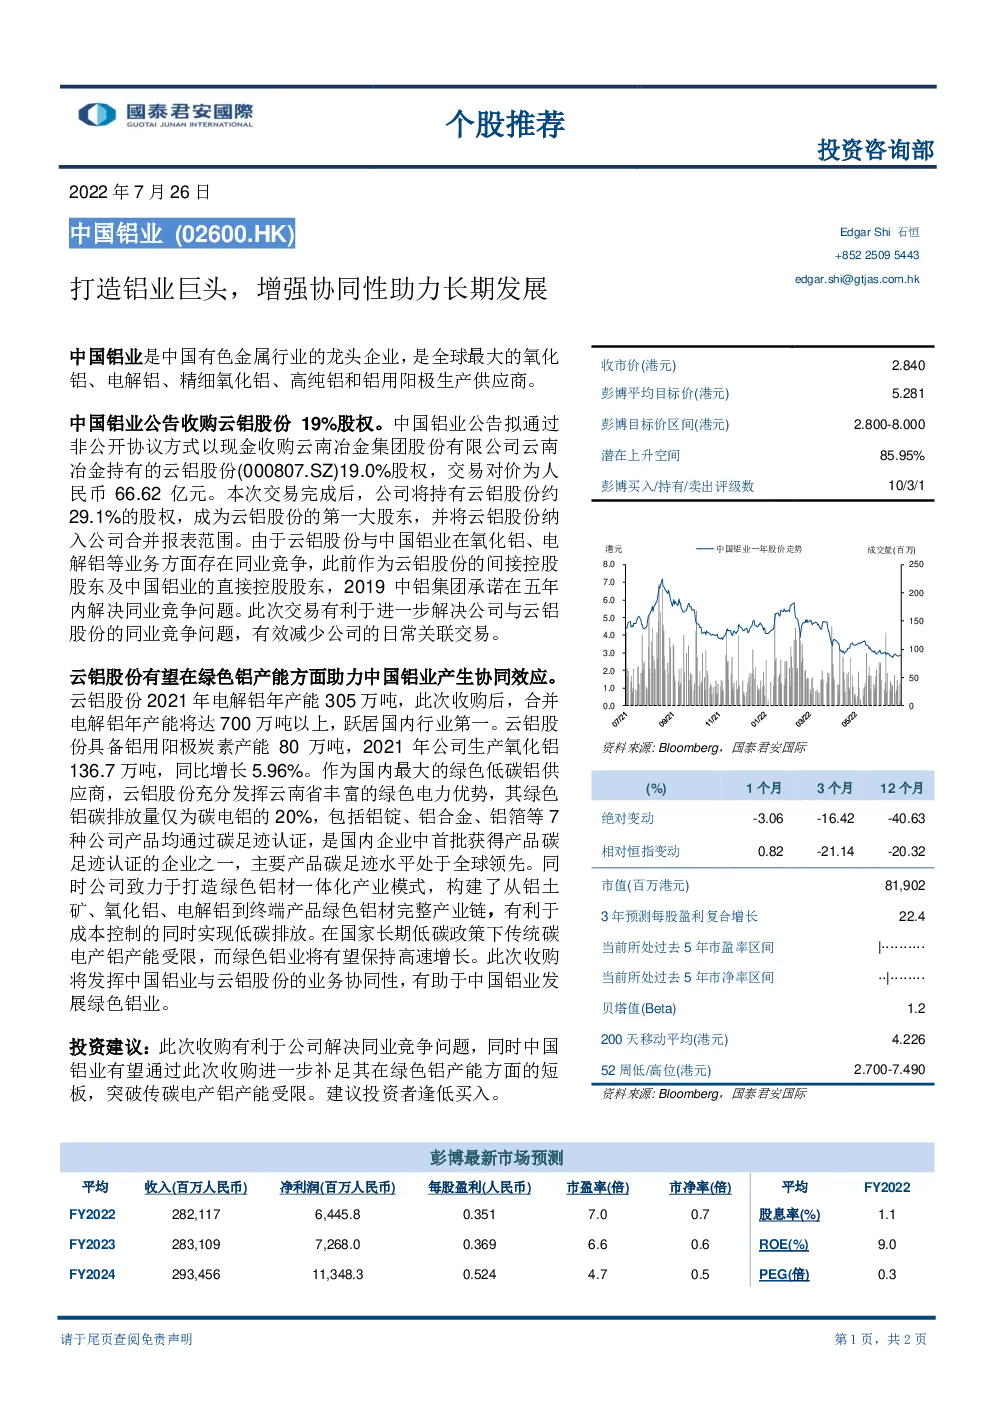Click the 个股推荐 page heading
The image size is (992, 1403).
(x=505, y=124)
